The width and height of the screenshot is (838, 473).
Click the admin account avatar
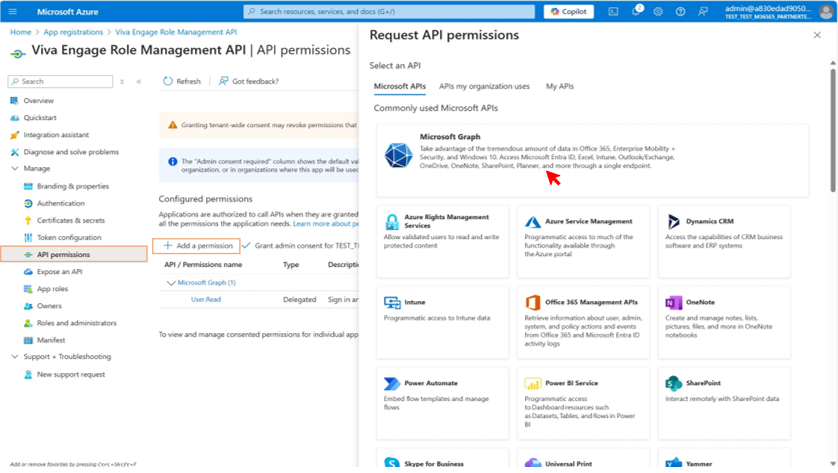[x=826, y=12]
